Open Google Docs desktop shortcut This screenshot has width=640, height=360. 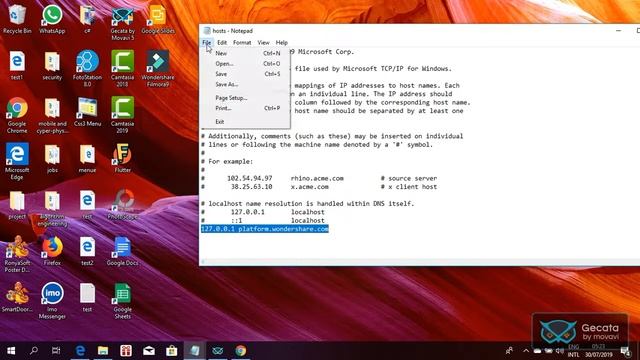(x=122, y=251)
